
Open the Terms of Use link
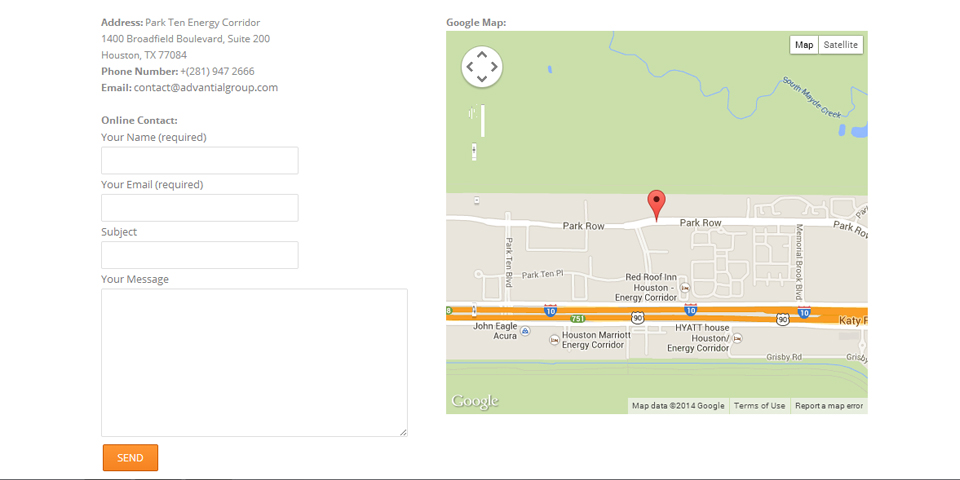759,406
